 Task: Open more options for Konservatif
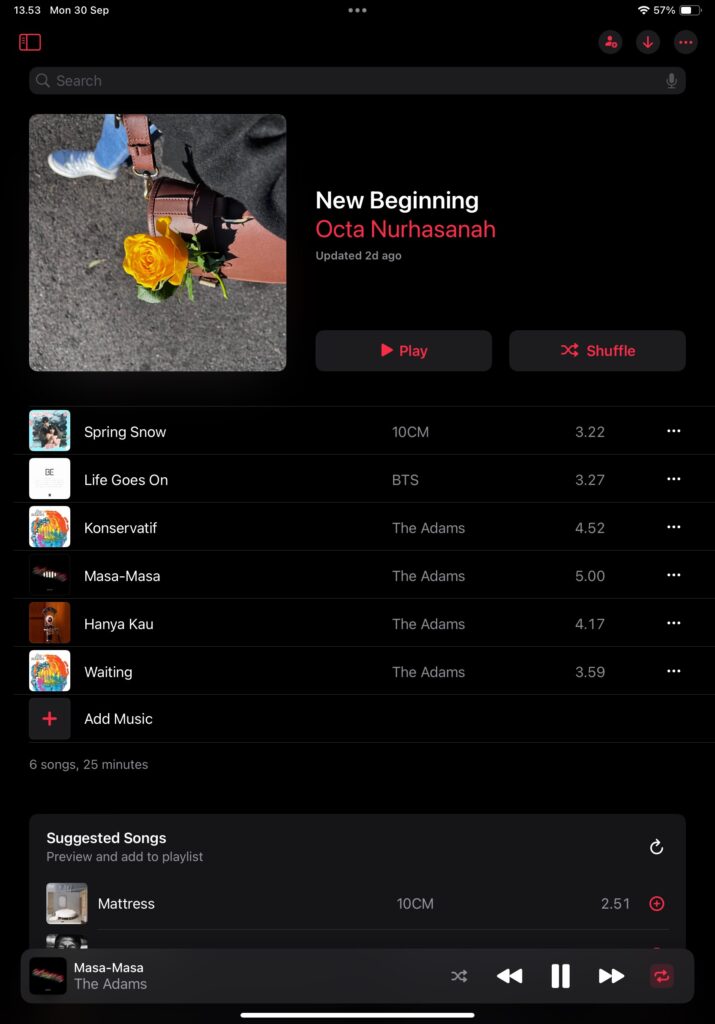tap(674, 527)
